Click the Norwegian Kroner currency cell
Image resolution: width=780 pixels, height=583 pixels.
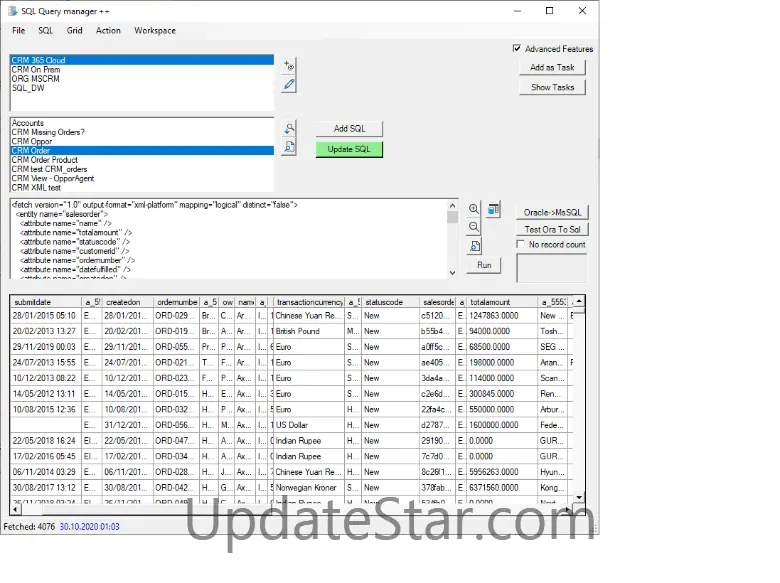pos(308,488)
